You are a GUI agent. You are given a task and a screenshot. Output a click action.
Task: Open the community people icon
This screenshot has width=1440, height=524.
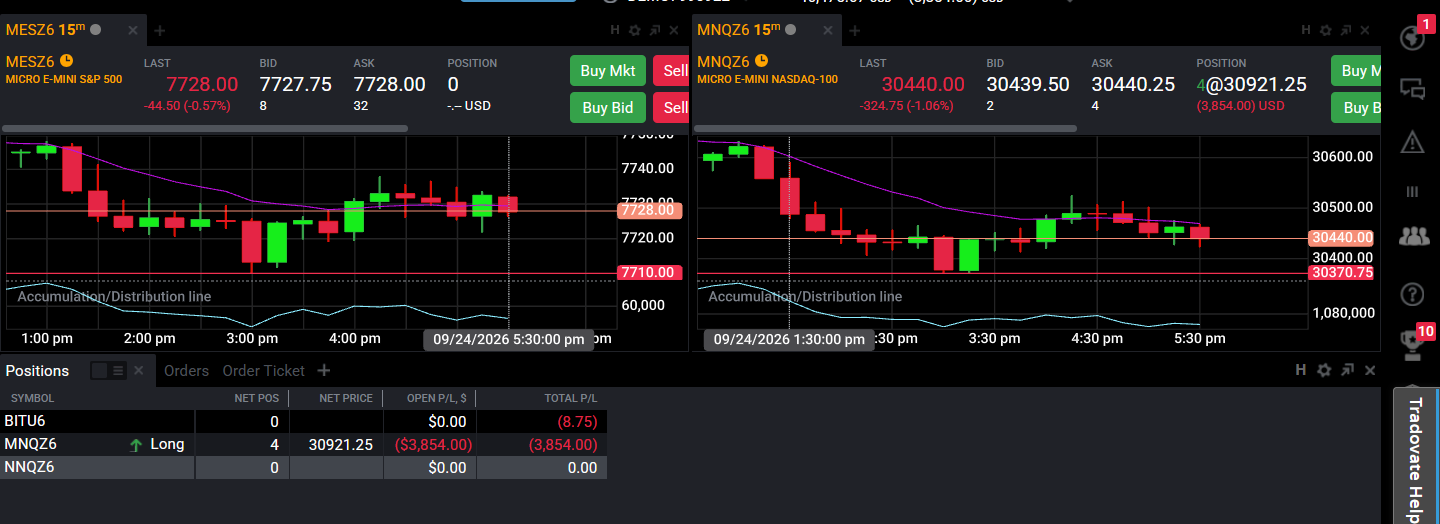coord(1413,236)
